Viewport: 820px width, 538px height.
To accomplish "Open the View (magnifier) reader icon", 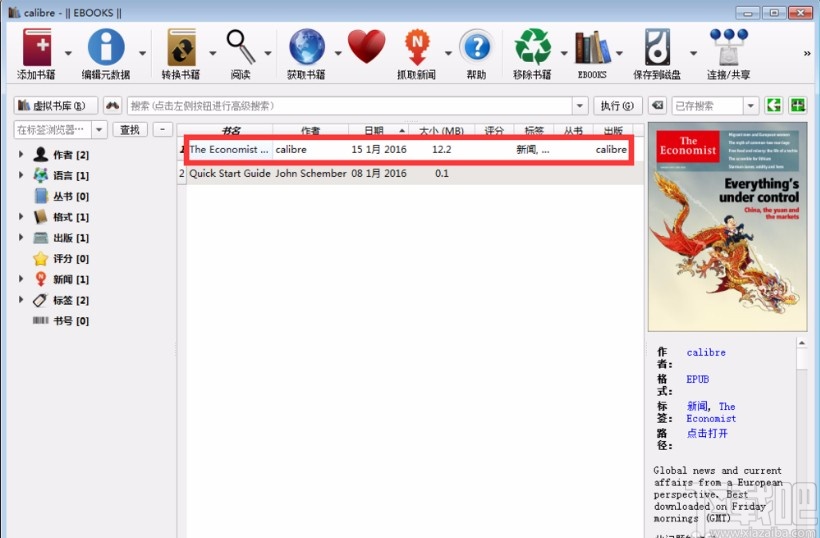I will 241,48.
